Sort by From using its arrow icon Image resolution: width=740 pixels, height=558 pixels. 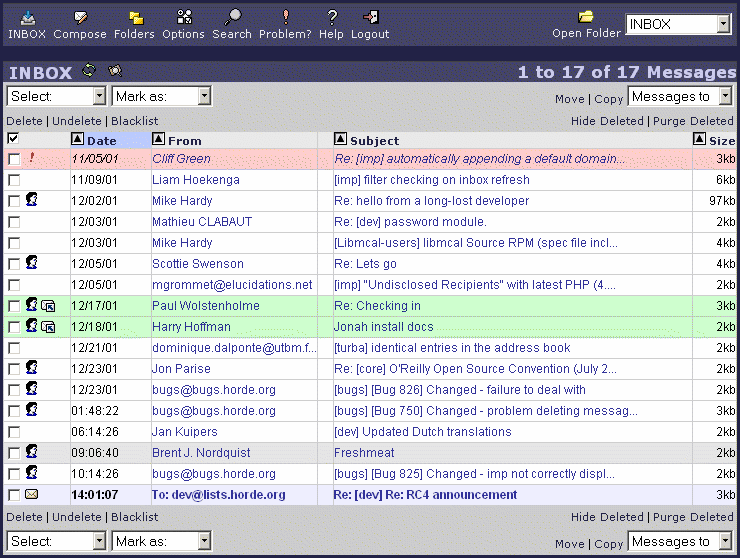point(158,139)
